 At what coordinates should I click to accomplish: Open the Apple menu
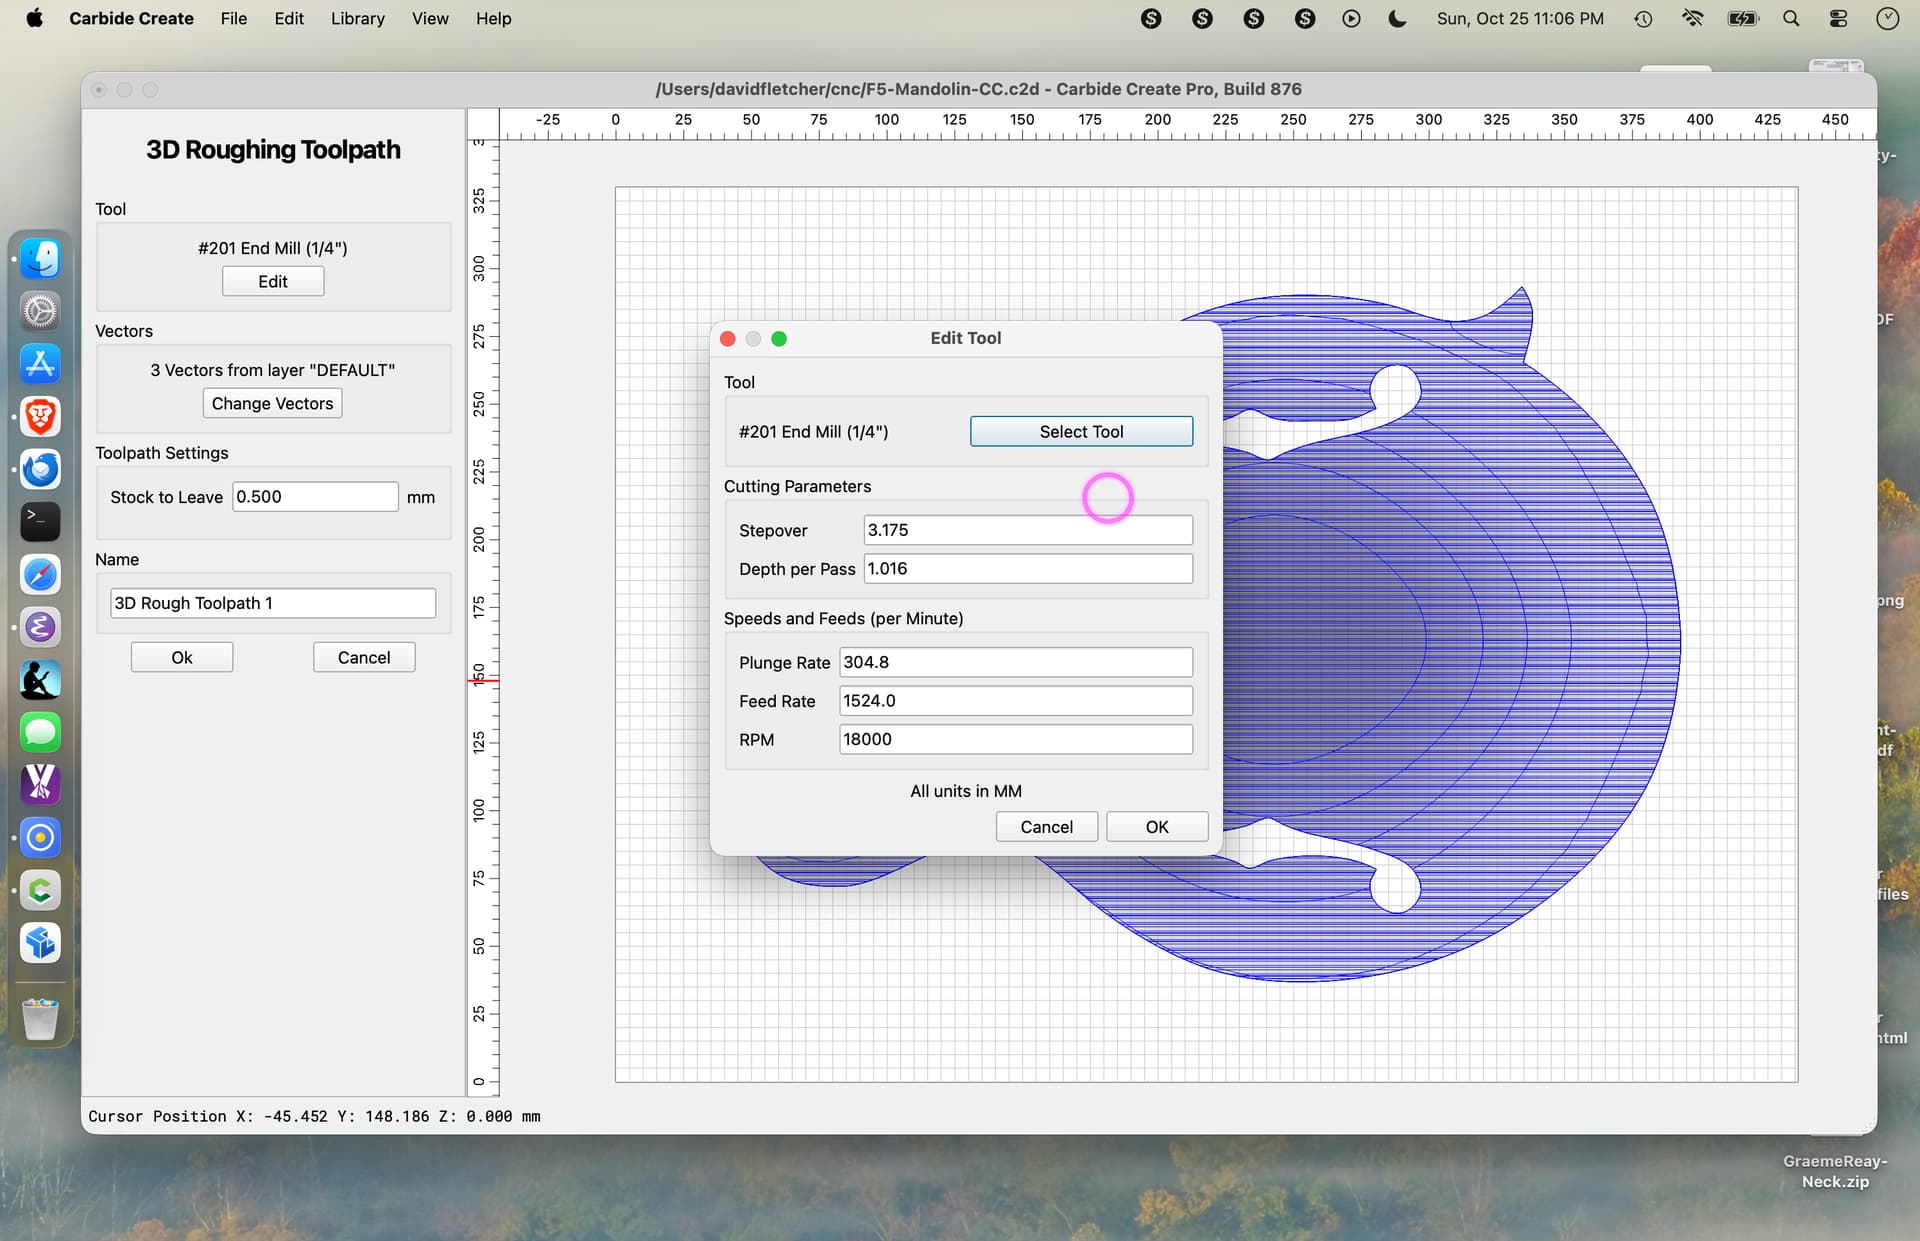(x=34, y=18)
